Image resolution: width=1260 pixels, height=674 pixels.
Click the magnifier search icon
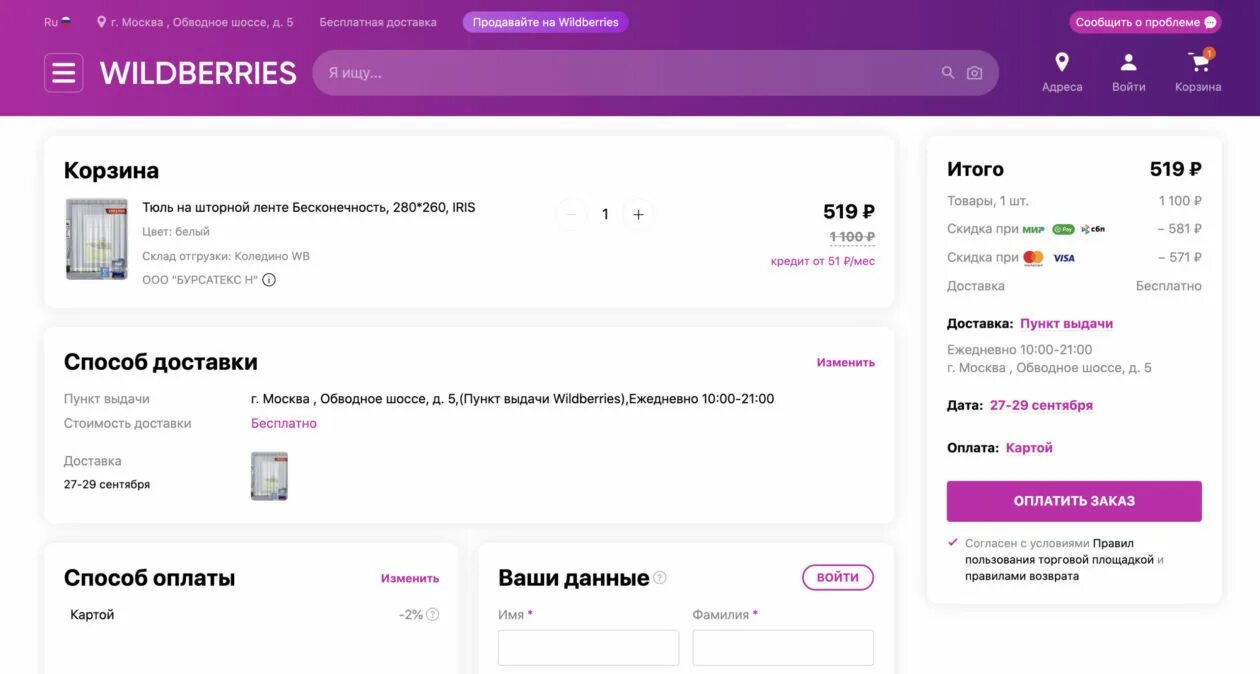(x=948, y=73)
